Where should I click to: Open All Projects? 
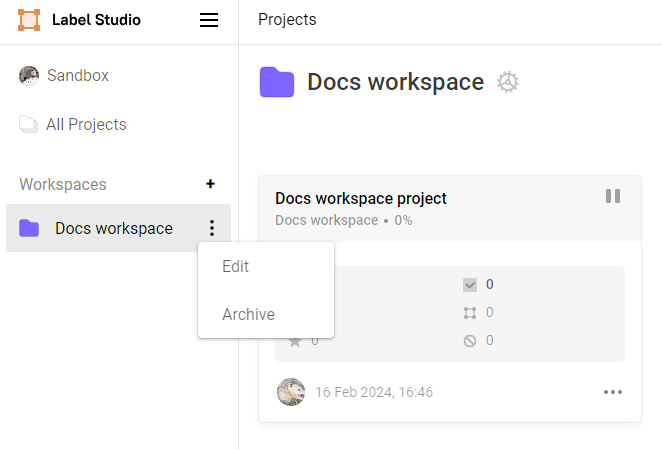86,125
